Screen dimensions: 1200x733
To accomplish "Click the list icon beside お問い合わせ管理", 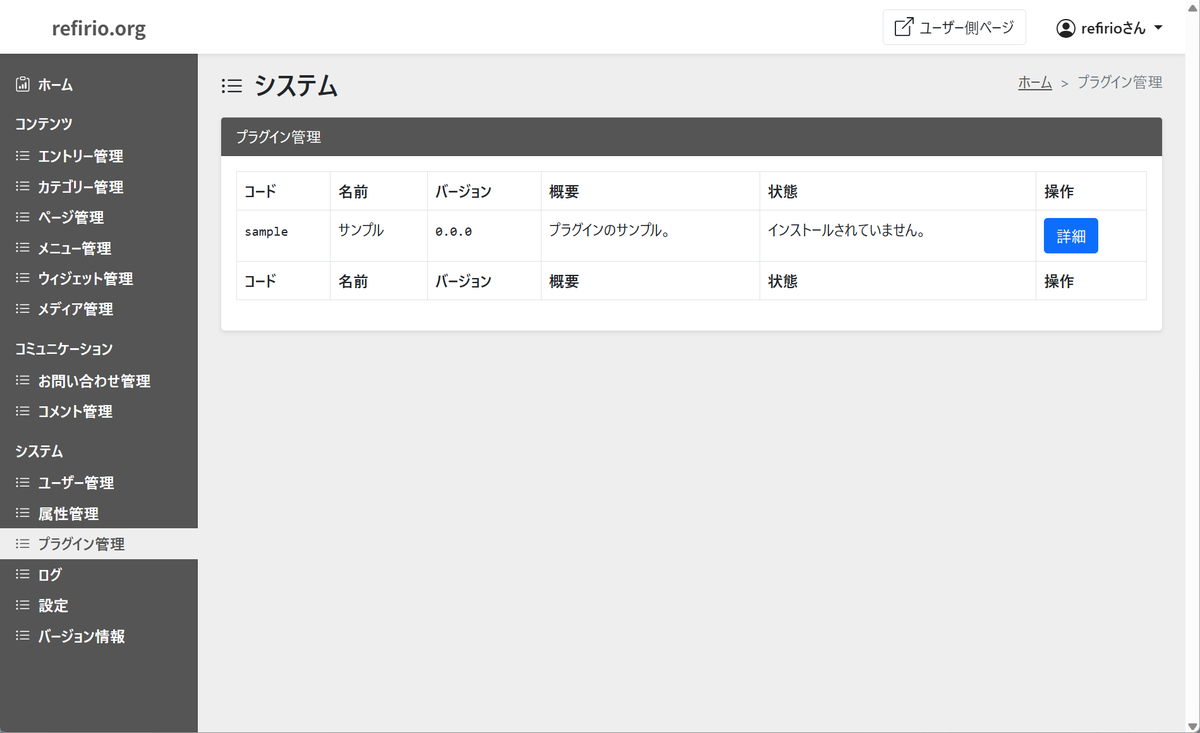I will tap(23, 381).
